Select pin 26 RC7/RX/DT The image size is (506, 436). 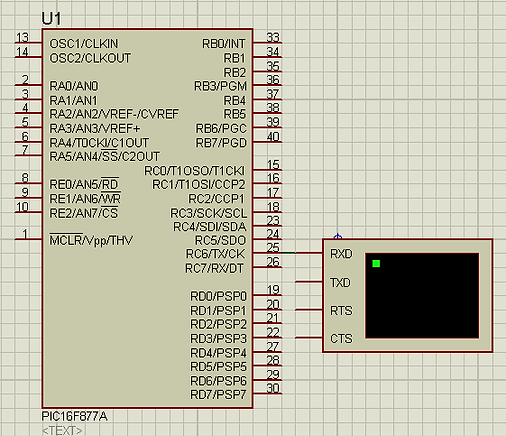pos(268,267)
